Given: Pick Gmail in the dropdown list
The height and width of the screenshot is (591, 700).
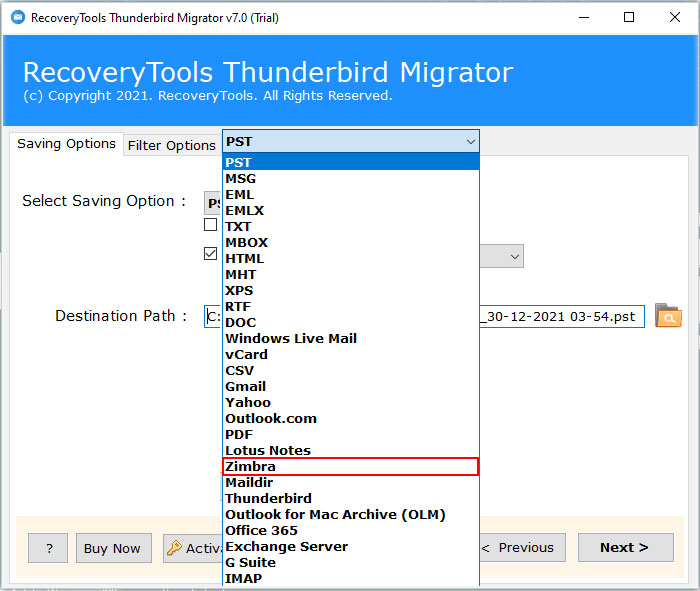Looking at the screenshot, I should click(x=350, y=387).
